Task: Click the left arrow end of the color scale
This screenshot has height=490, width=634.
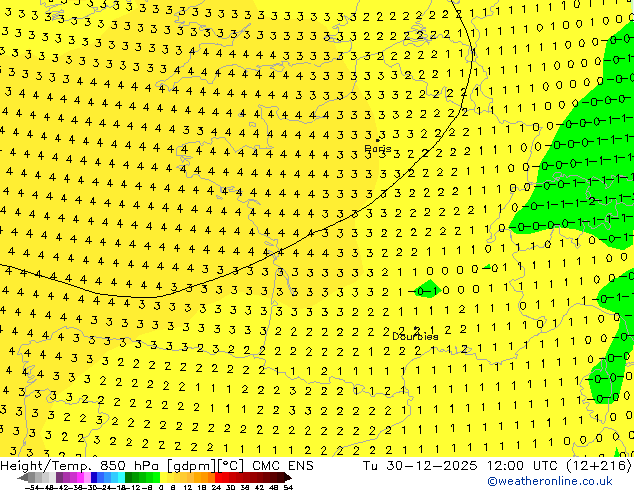Action: (23, 477)
